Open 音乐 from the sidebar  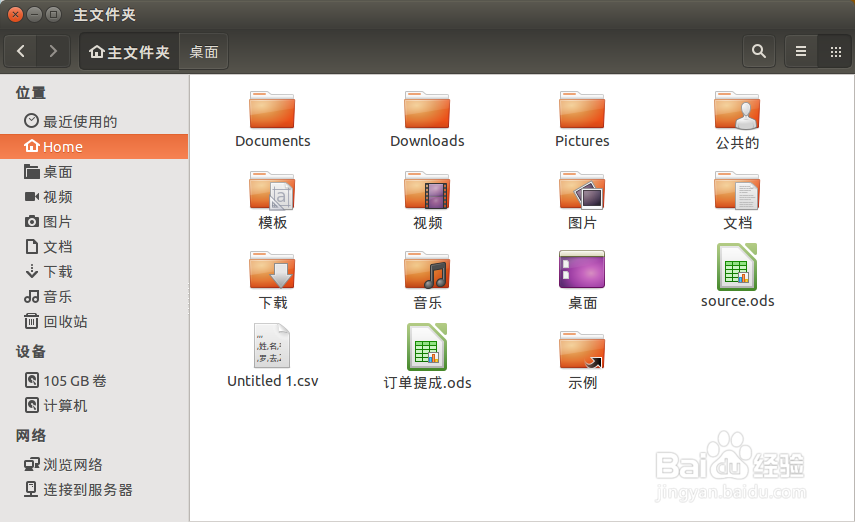click(94, 296)
